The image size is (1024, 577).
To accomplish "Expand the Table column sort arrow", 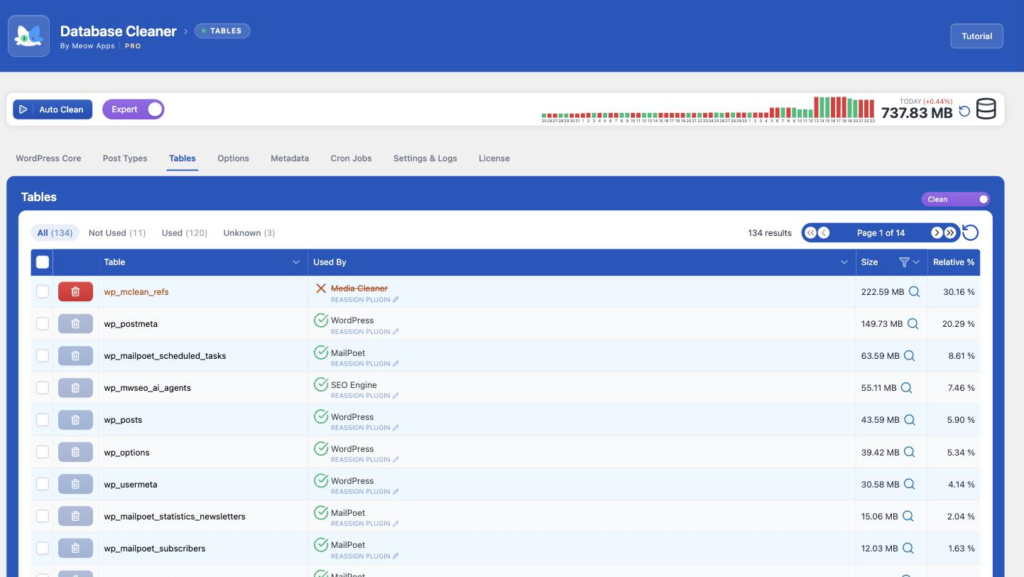I will click(x=296, y=262).
